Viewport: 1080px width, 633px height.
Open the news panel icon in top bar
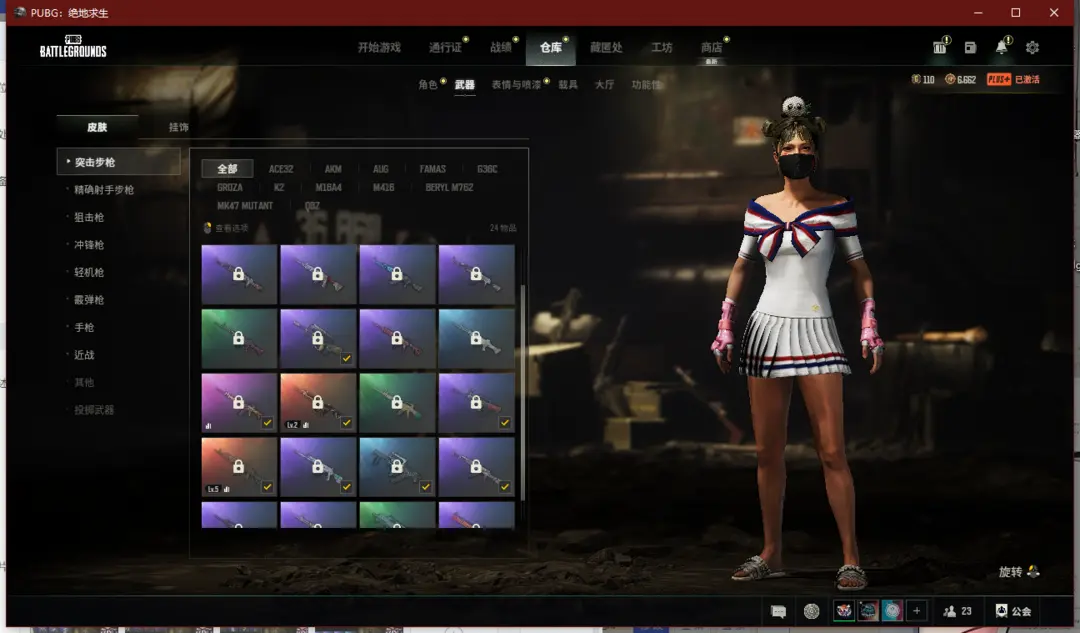970,48
